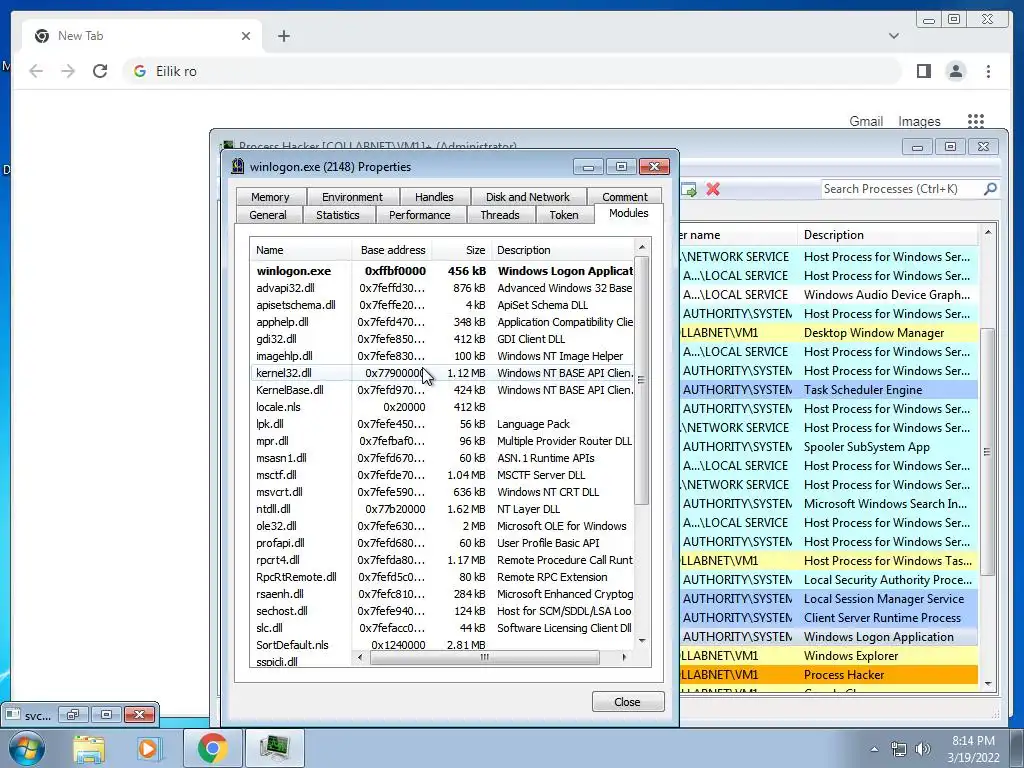Open the Gmail link
This screenshot has width=1024, height=768.
866,121
